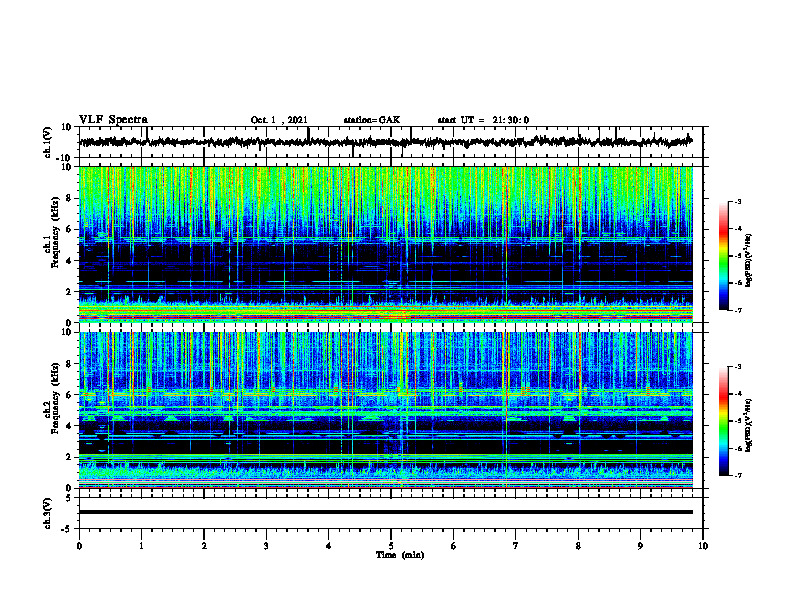Image resolution: width=792 pixels, height=612 pixels.
Task: Click the "5" tick on ch.3(V) axis
Action: tap(69, 498)
